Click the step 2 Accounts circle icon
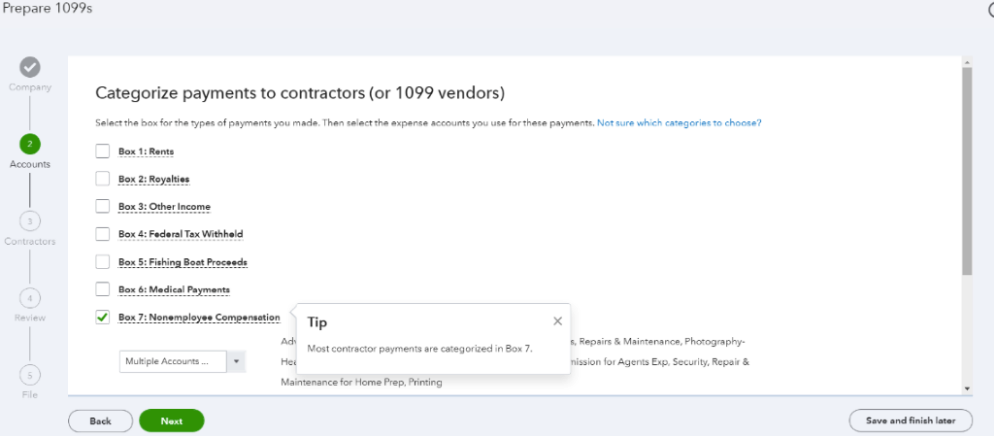This screenshot has width=998, height=436. coord(30,143)
